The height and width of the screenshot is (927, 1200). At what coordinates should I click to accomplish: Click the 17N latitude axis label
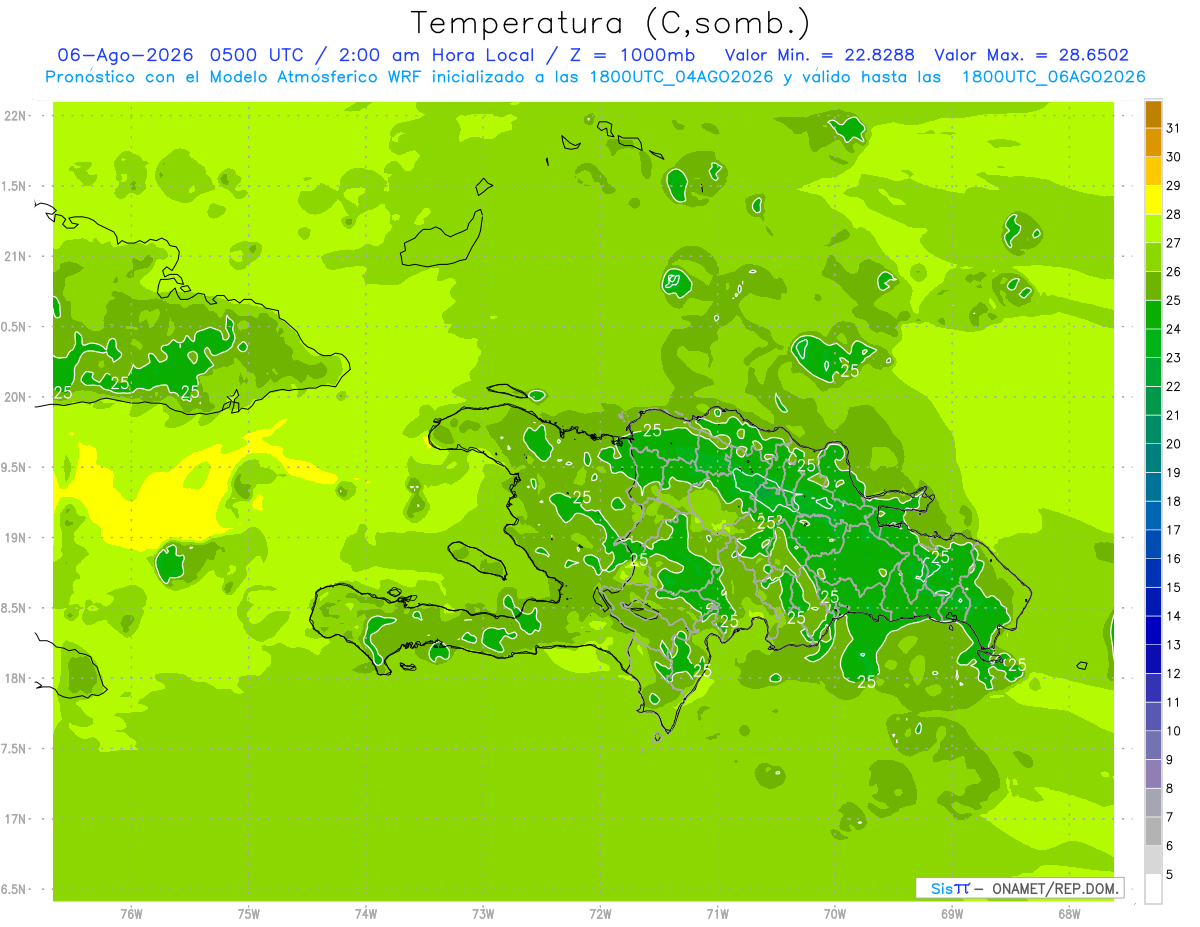pyautogui.click(x=17, y=819)
